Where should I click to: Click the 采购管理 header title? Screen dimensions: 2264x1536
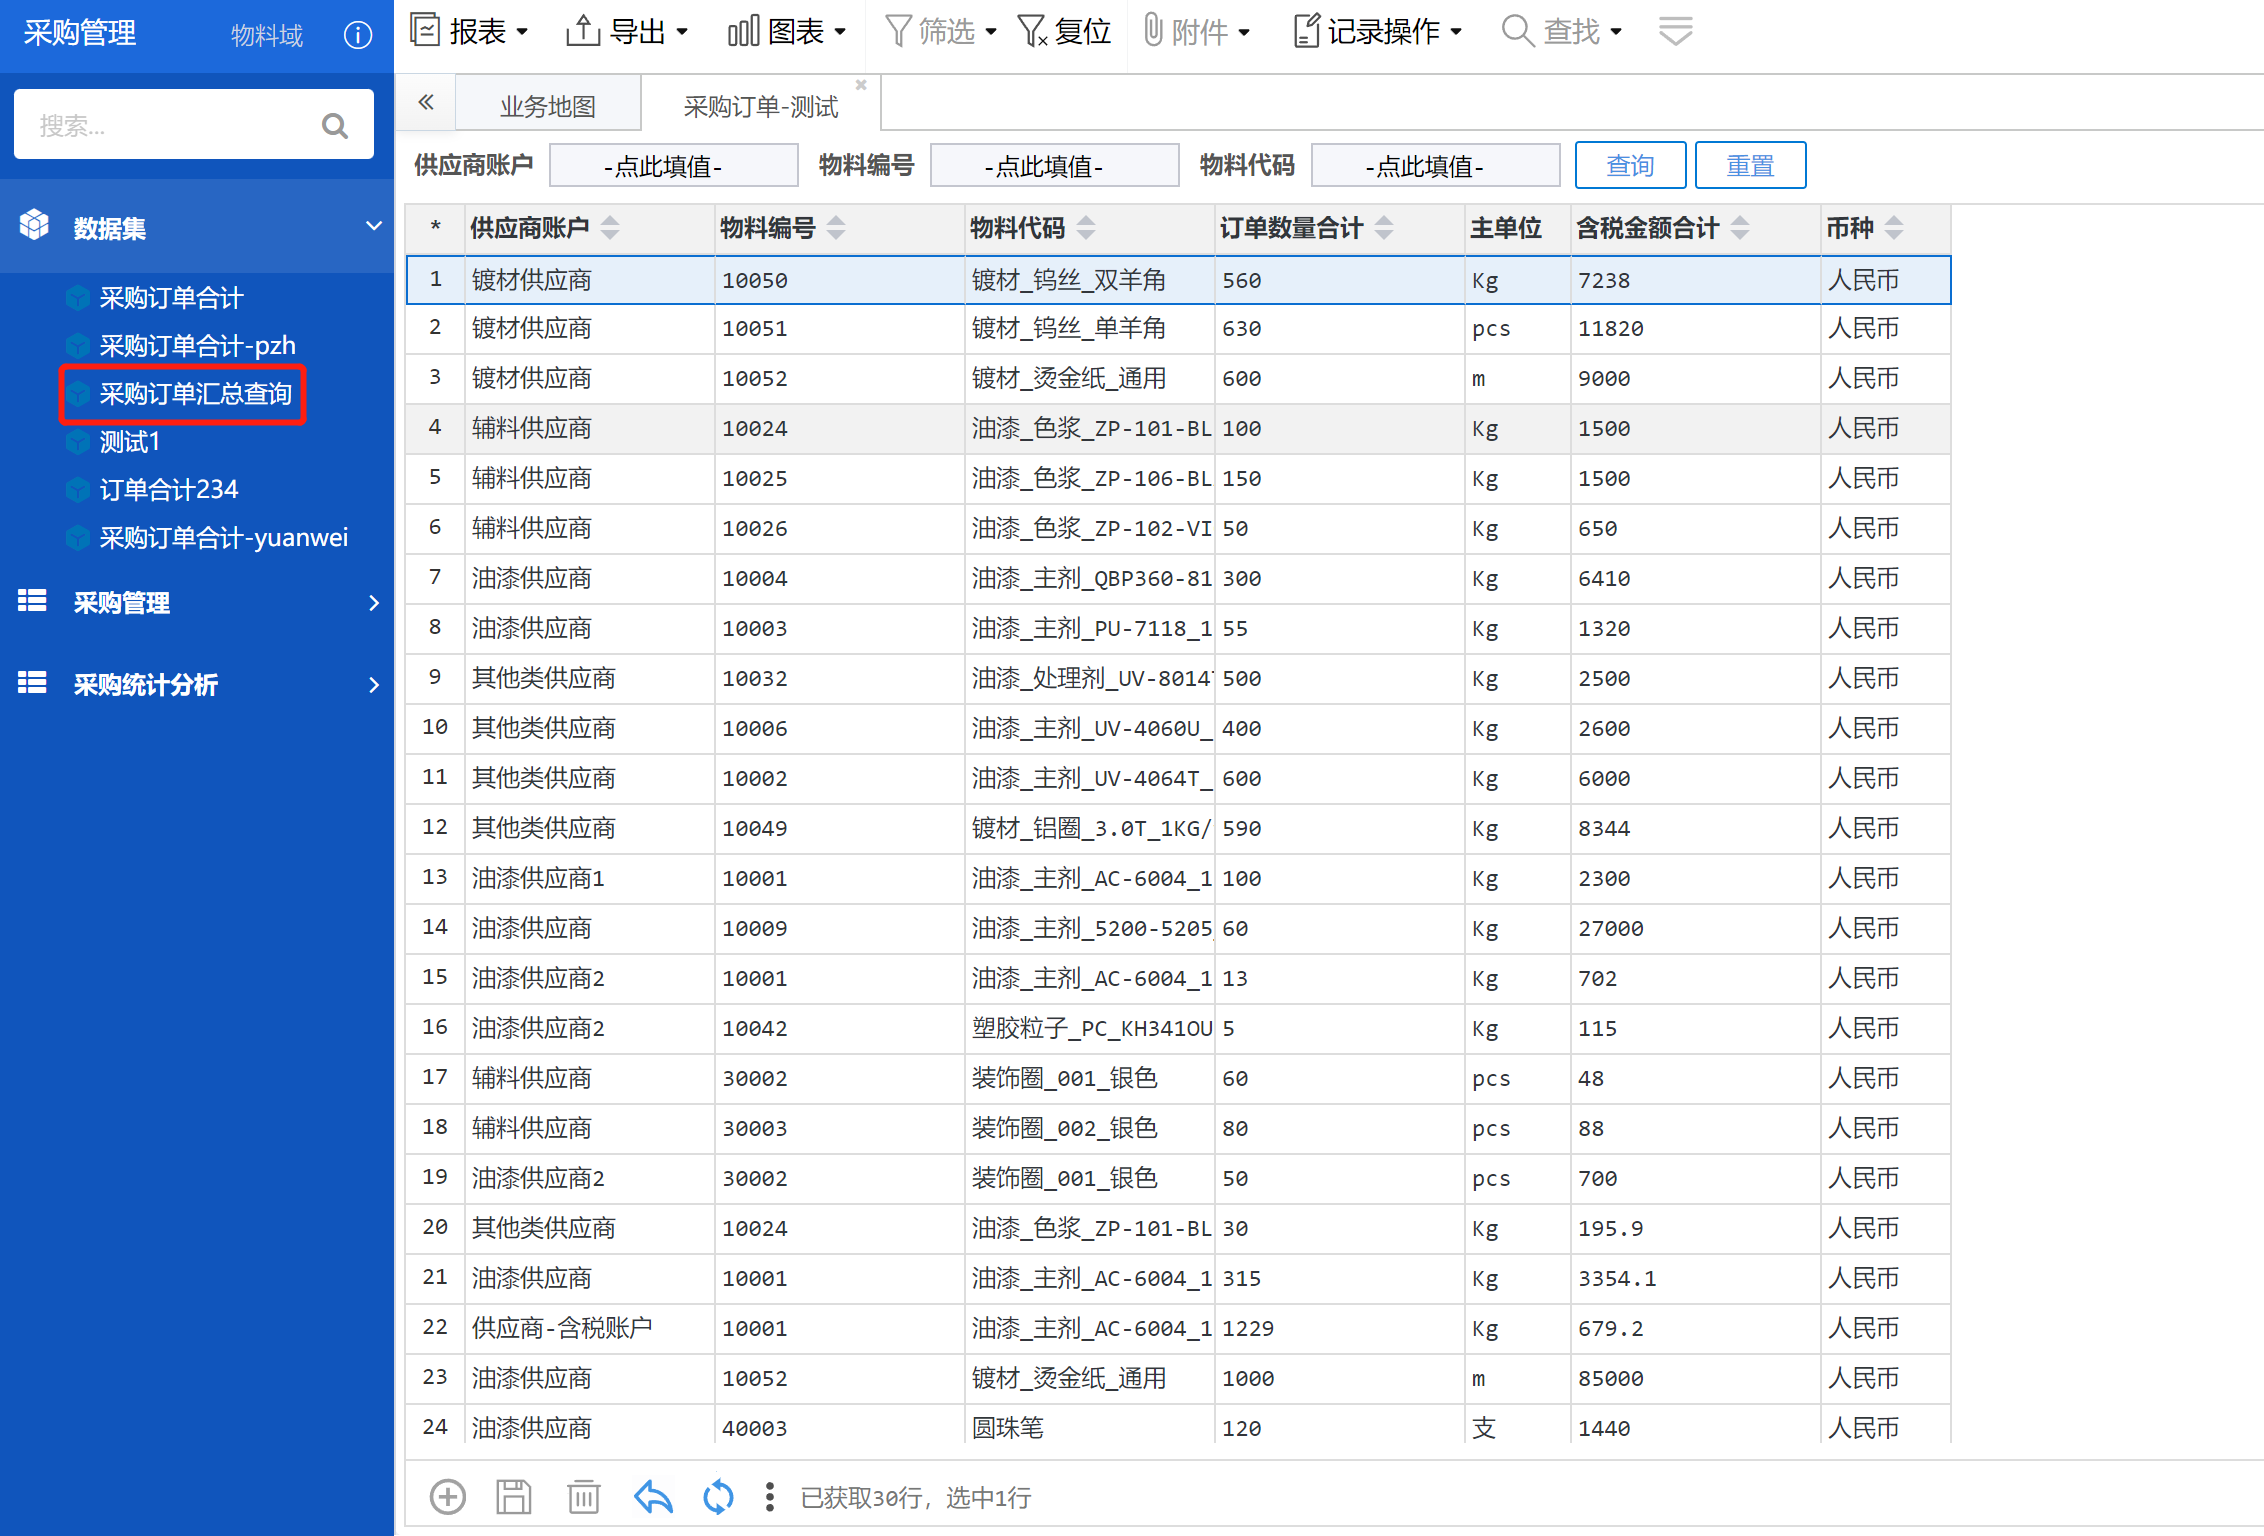80,33
